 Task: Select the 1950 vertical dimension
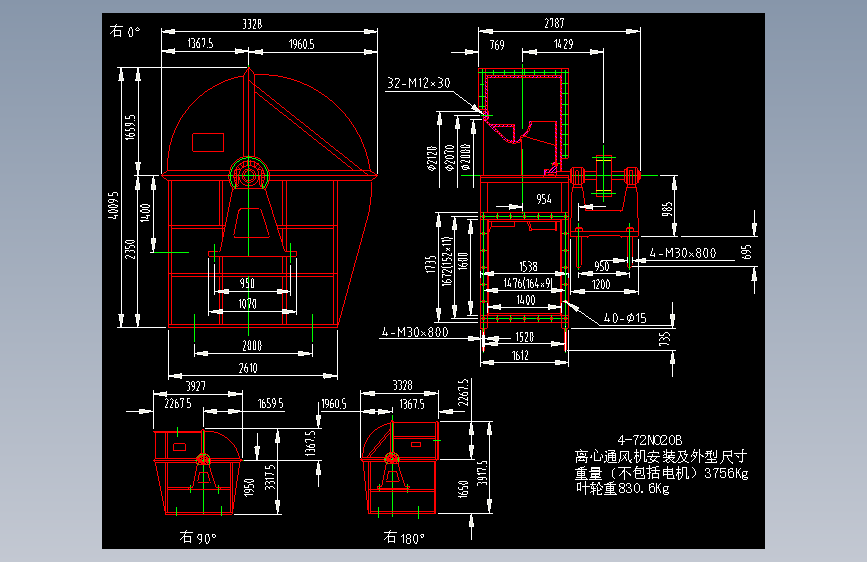(249, 487)
